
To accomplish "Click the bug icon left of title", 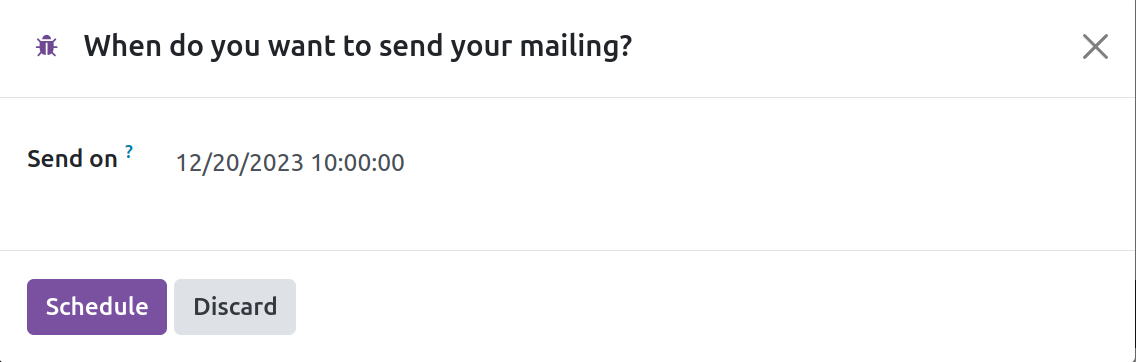I will 47,46.
